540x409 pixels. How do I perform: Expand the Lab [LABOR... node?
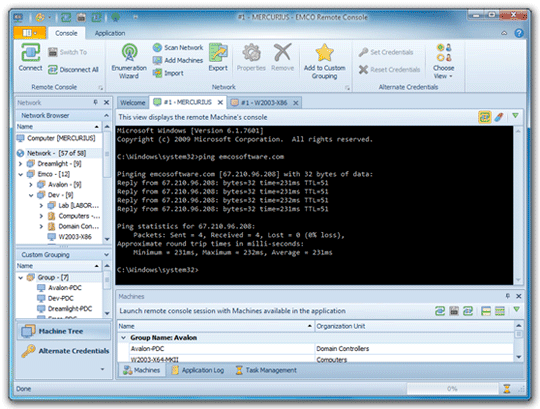(41, 206)
